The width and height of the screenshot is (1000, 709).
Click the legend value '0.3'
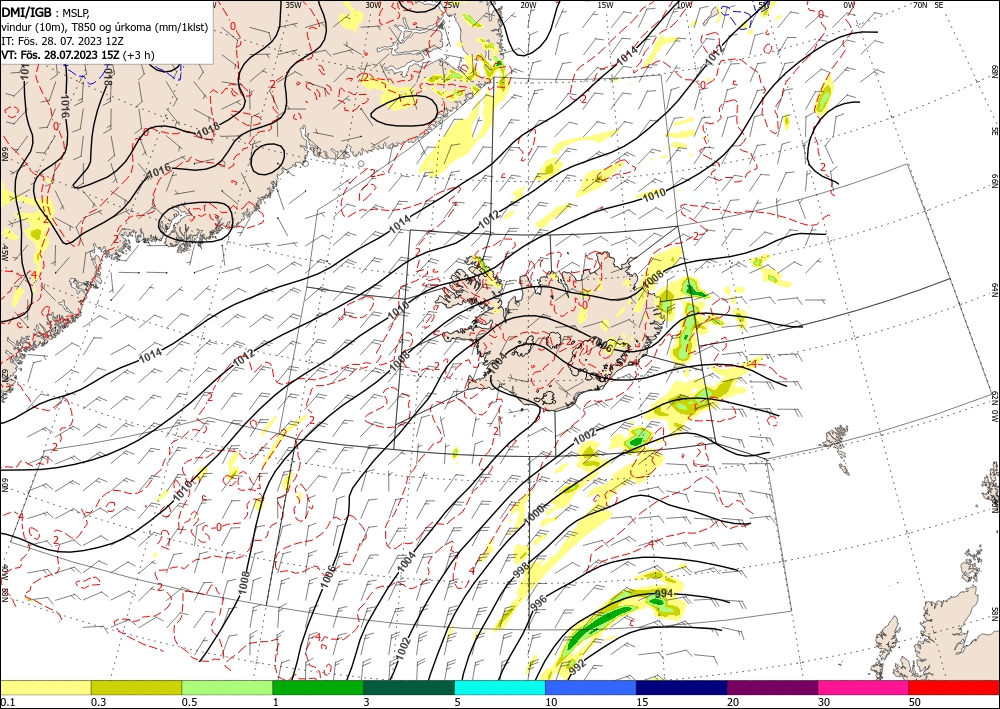click(98, 702)
